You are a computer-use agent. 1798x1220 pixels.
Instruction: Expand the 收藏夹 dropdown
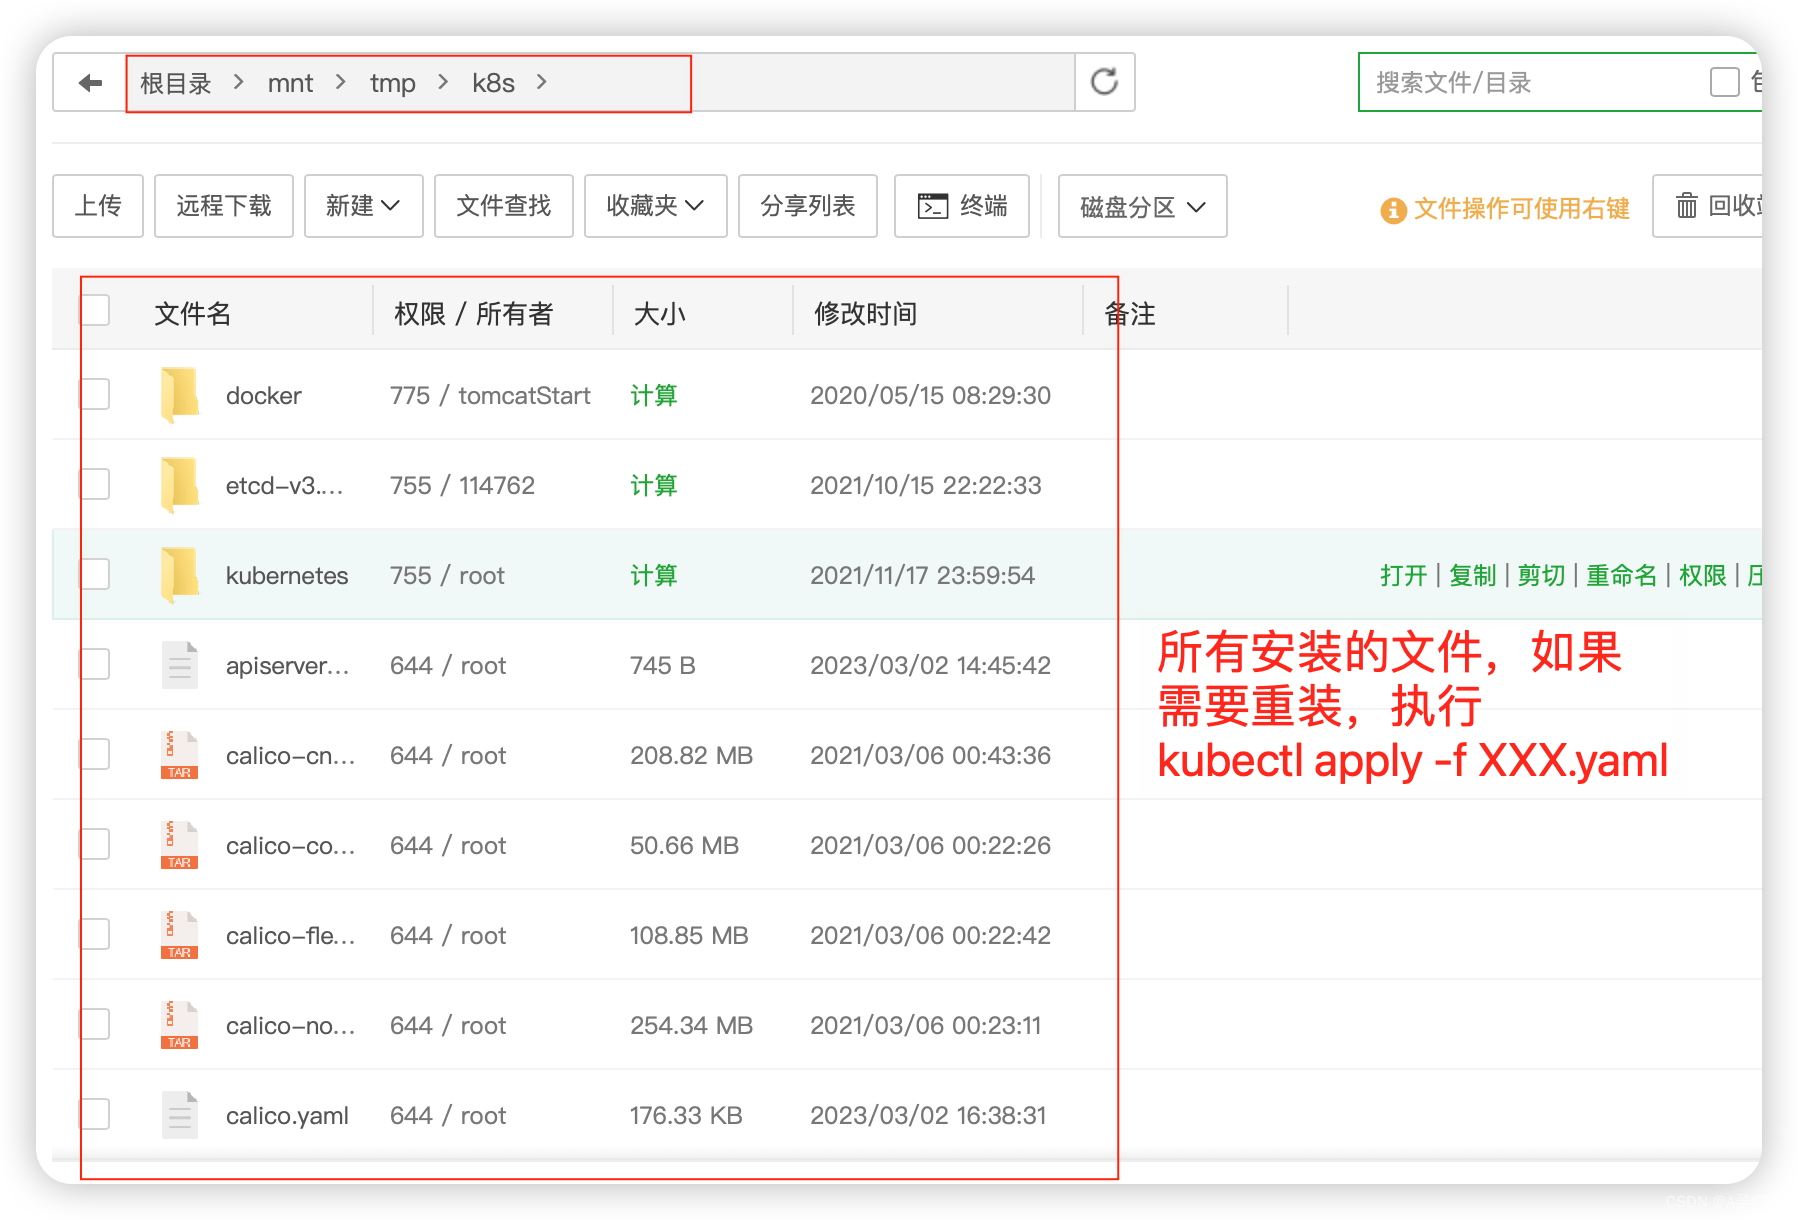pyautogui.click(x=655, y=206)
